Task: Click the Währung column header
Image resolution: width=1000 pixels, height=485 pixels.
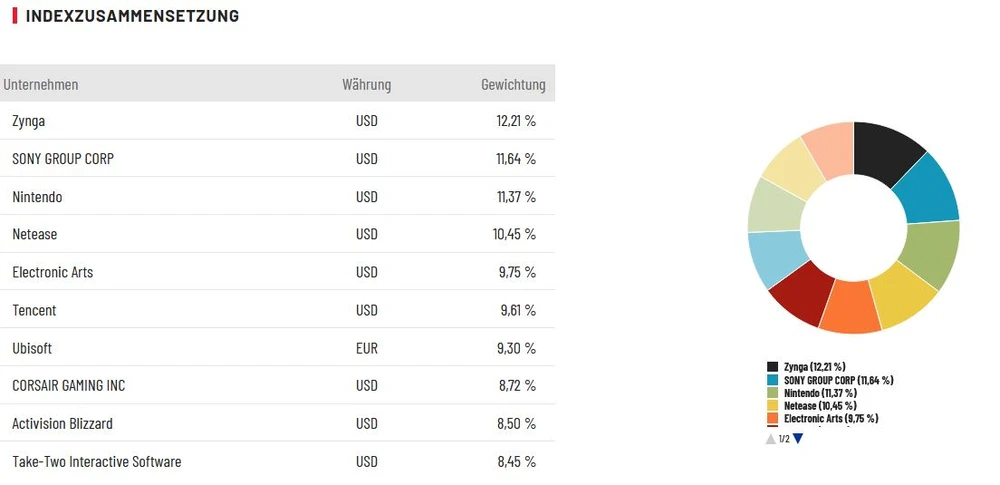Action: pyautogui.click(x=366, y=85)
